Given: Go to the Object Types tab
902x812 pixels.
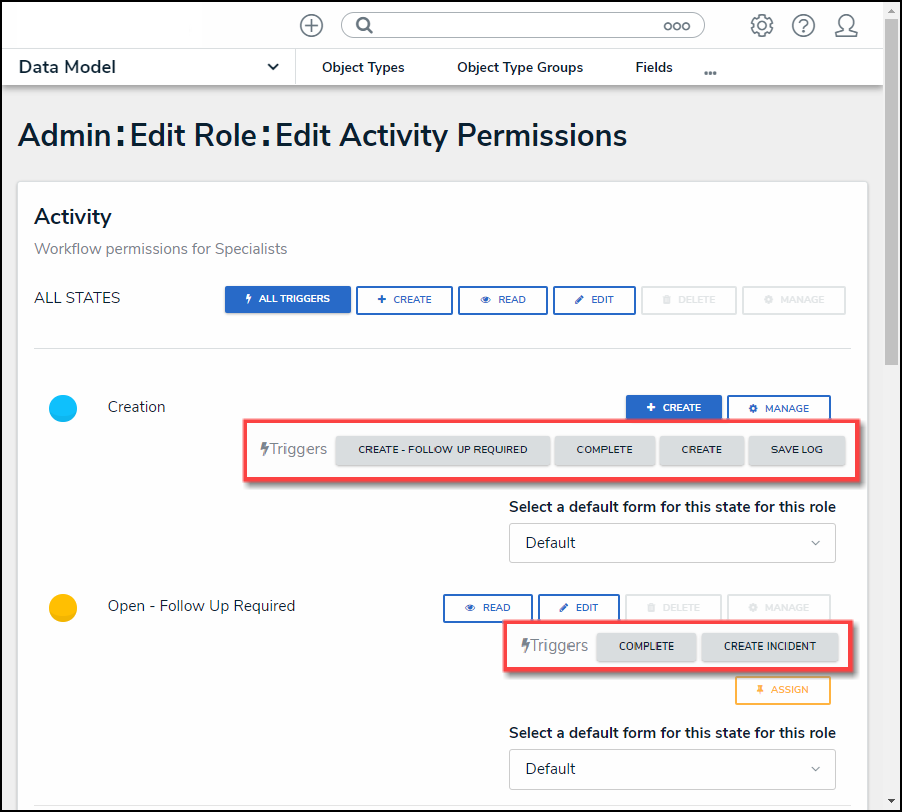Looking at the screenshot, I should tap(363, 68).
